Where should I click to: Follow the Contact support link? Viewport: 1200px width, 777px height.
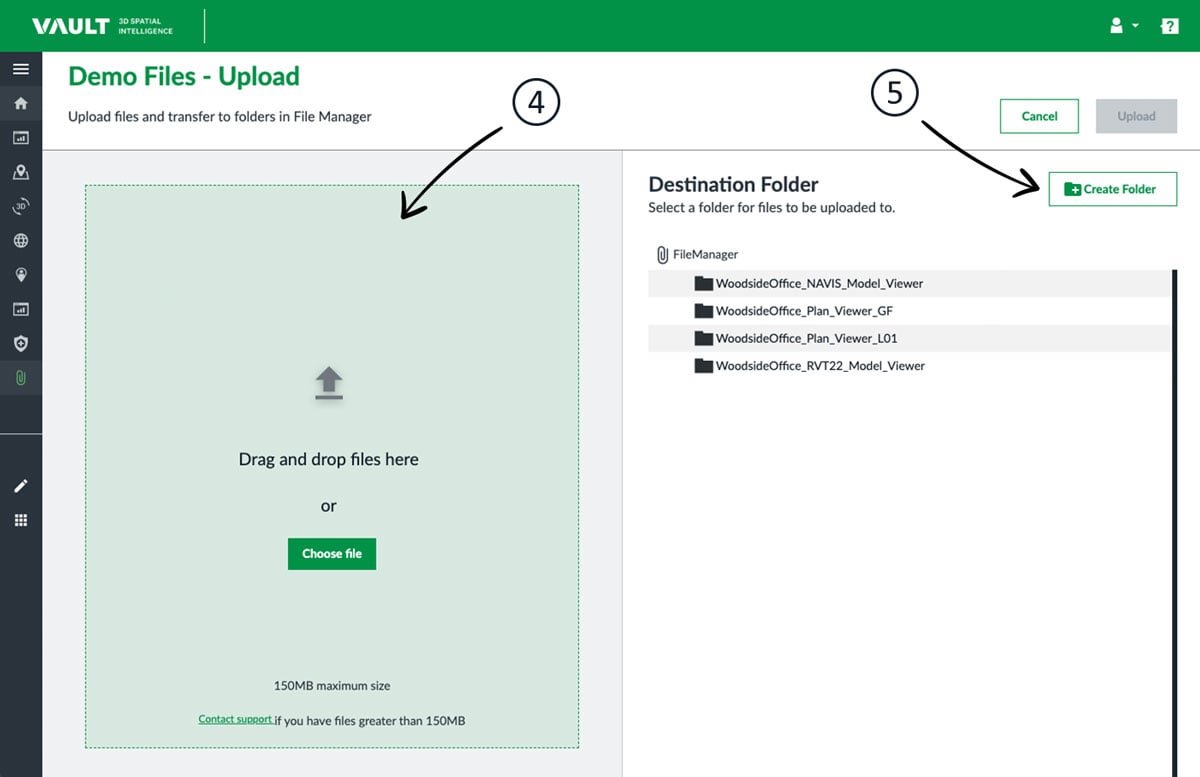coord(235,719)
